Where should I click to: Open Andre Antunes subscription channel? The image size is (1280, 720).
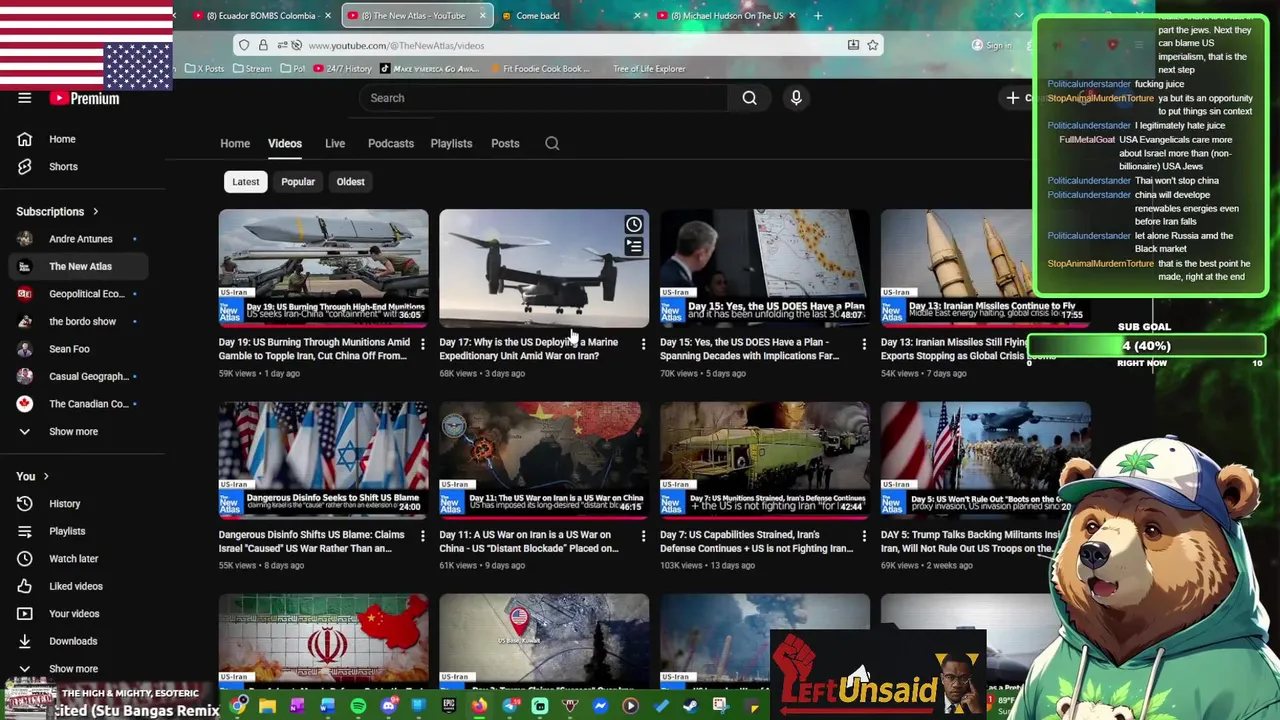pos(82,239)
